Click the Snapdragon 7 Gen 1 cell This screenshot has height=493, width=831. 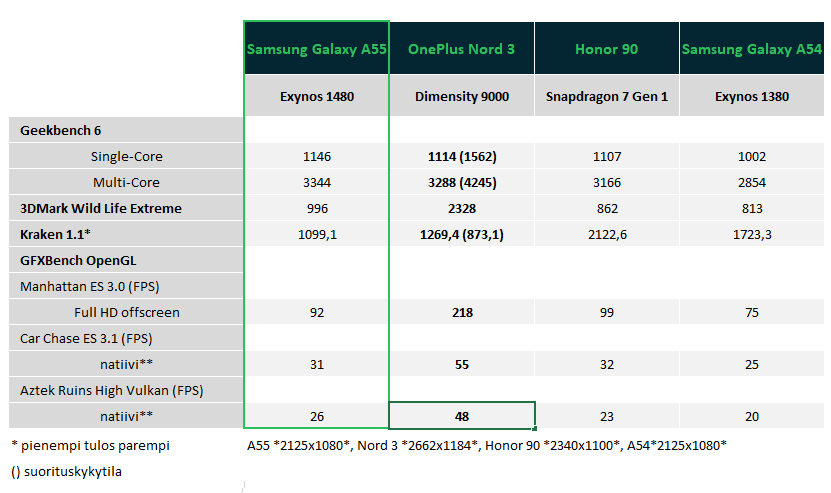pos(607,96)
